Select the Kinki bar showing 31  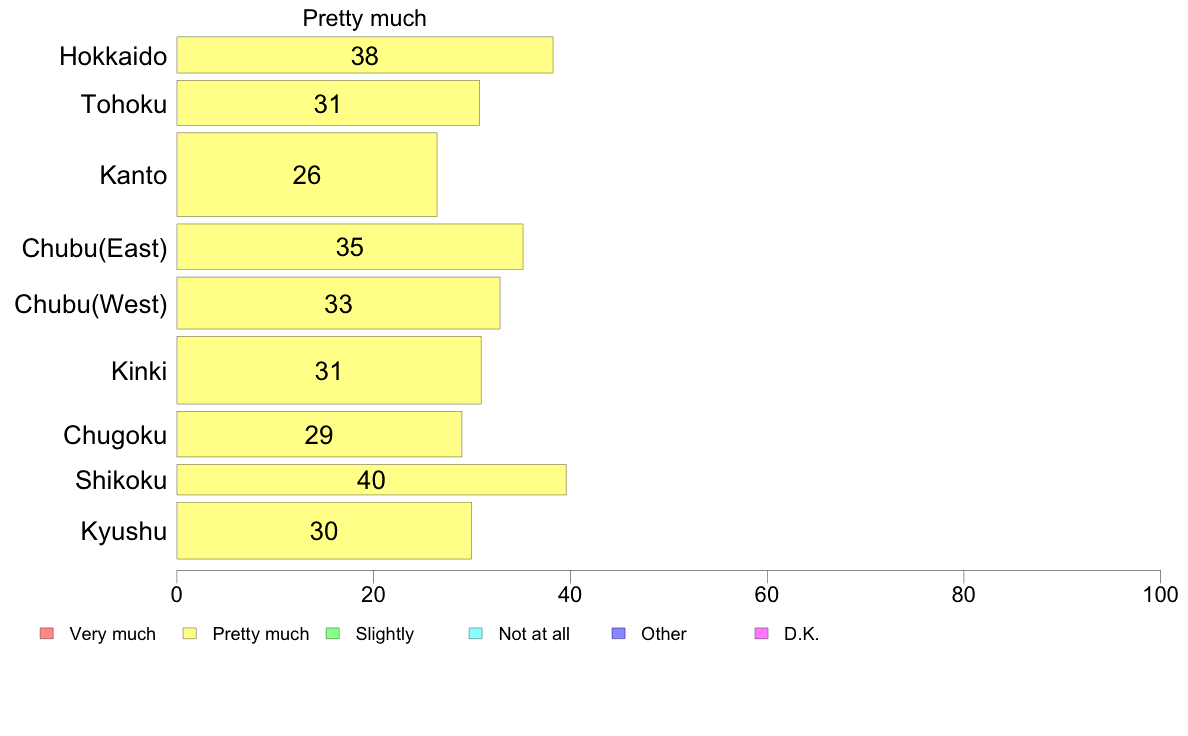point(329,371)
